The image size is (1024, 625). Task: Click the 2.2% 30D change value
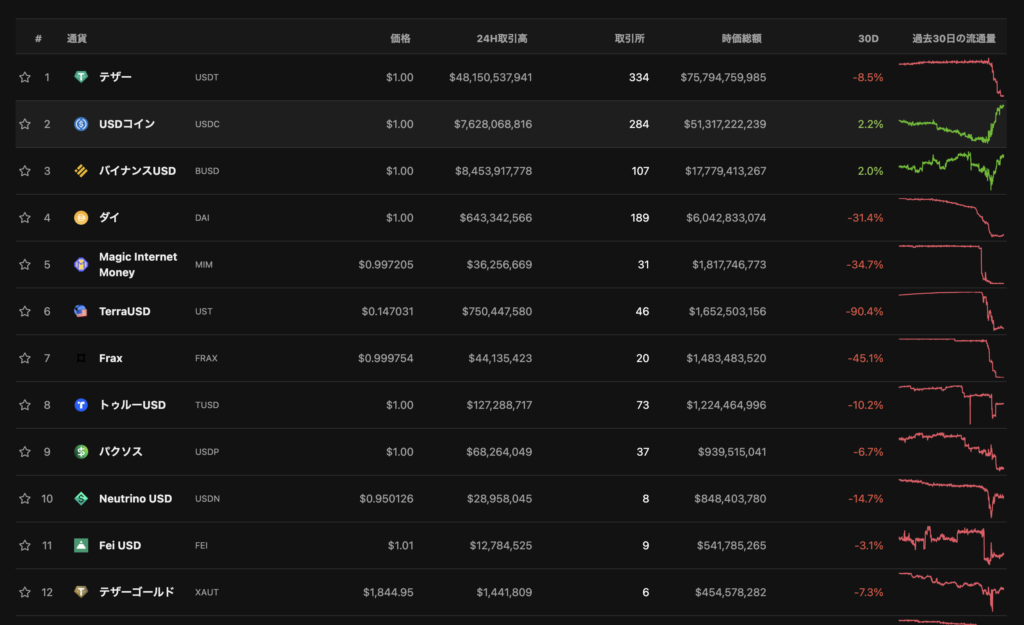coord(870,124)
